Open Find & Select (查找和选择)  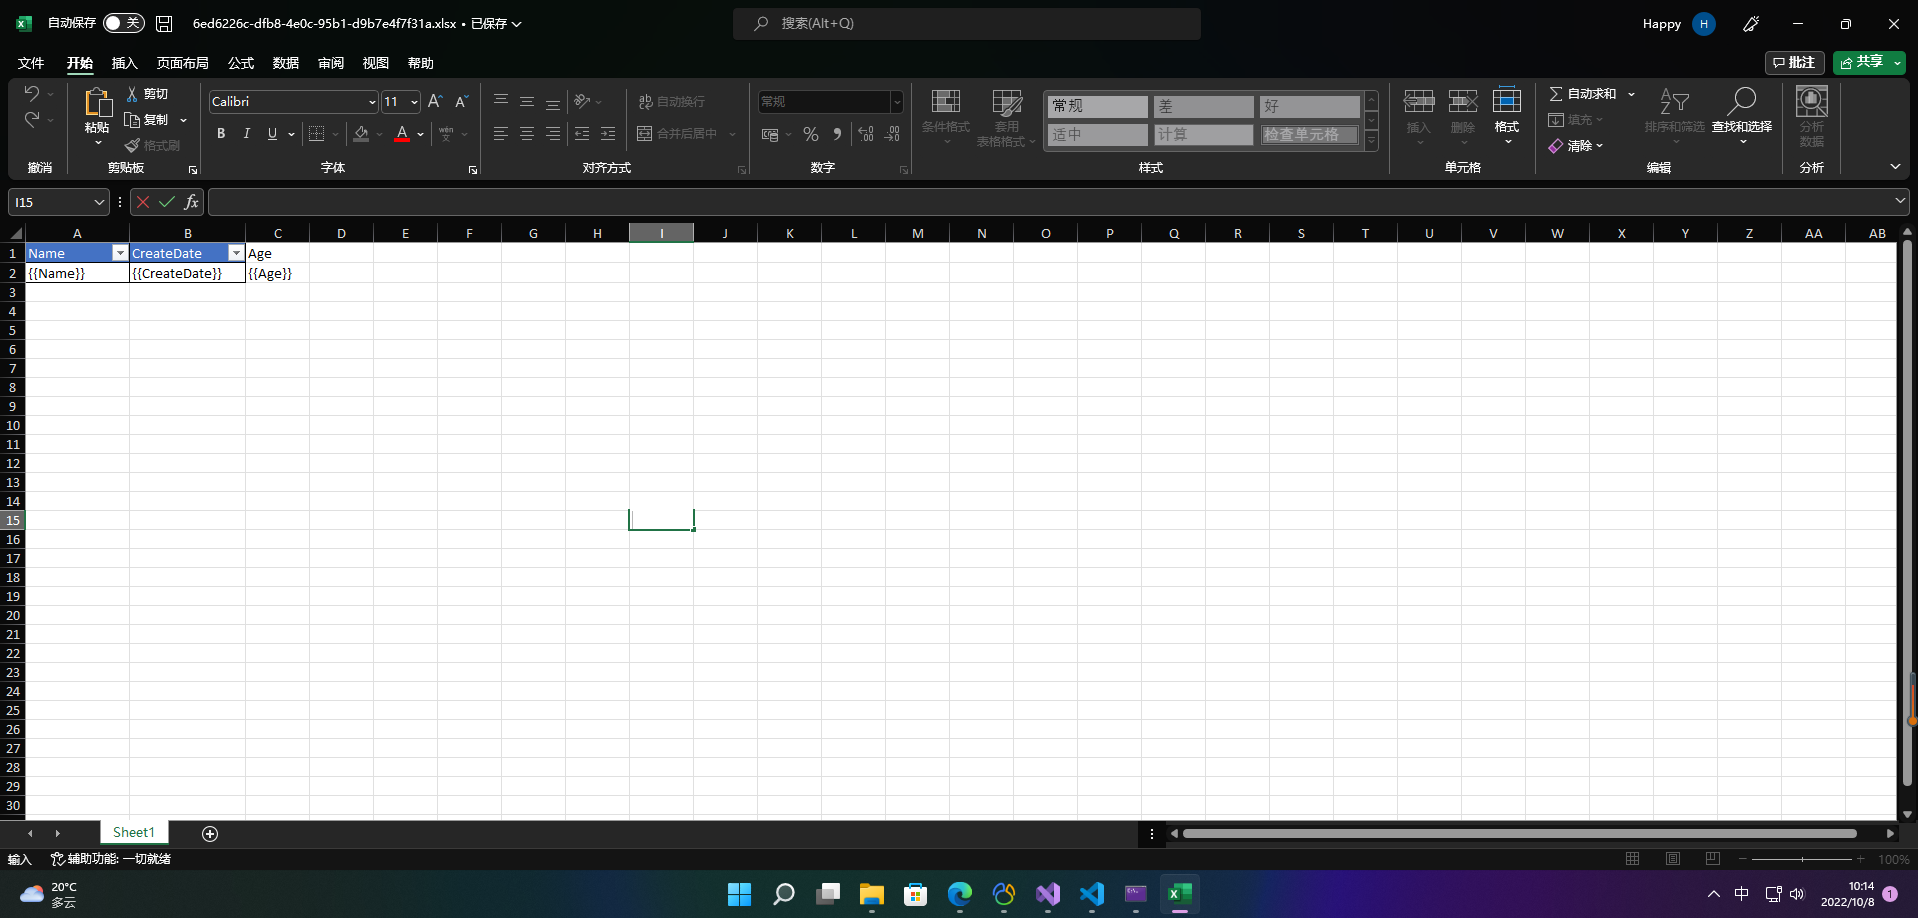pyautogui.click(x=1742, y=117)
